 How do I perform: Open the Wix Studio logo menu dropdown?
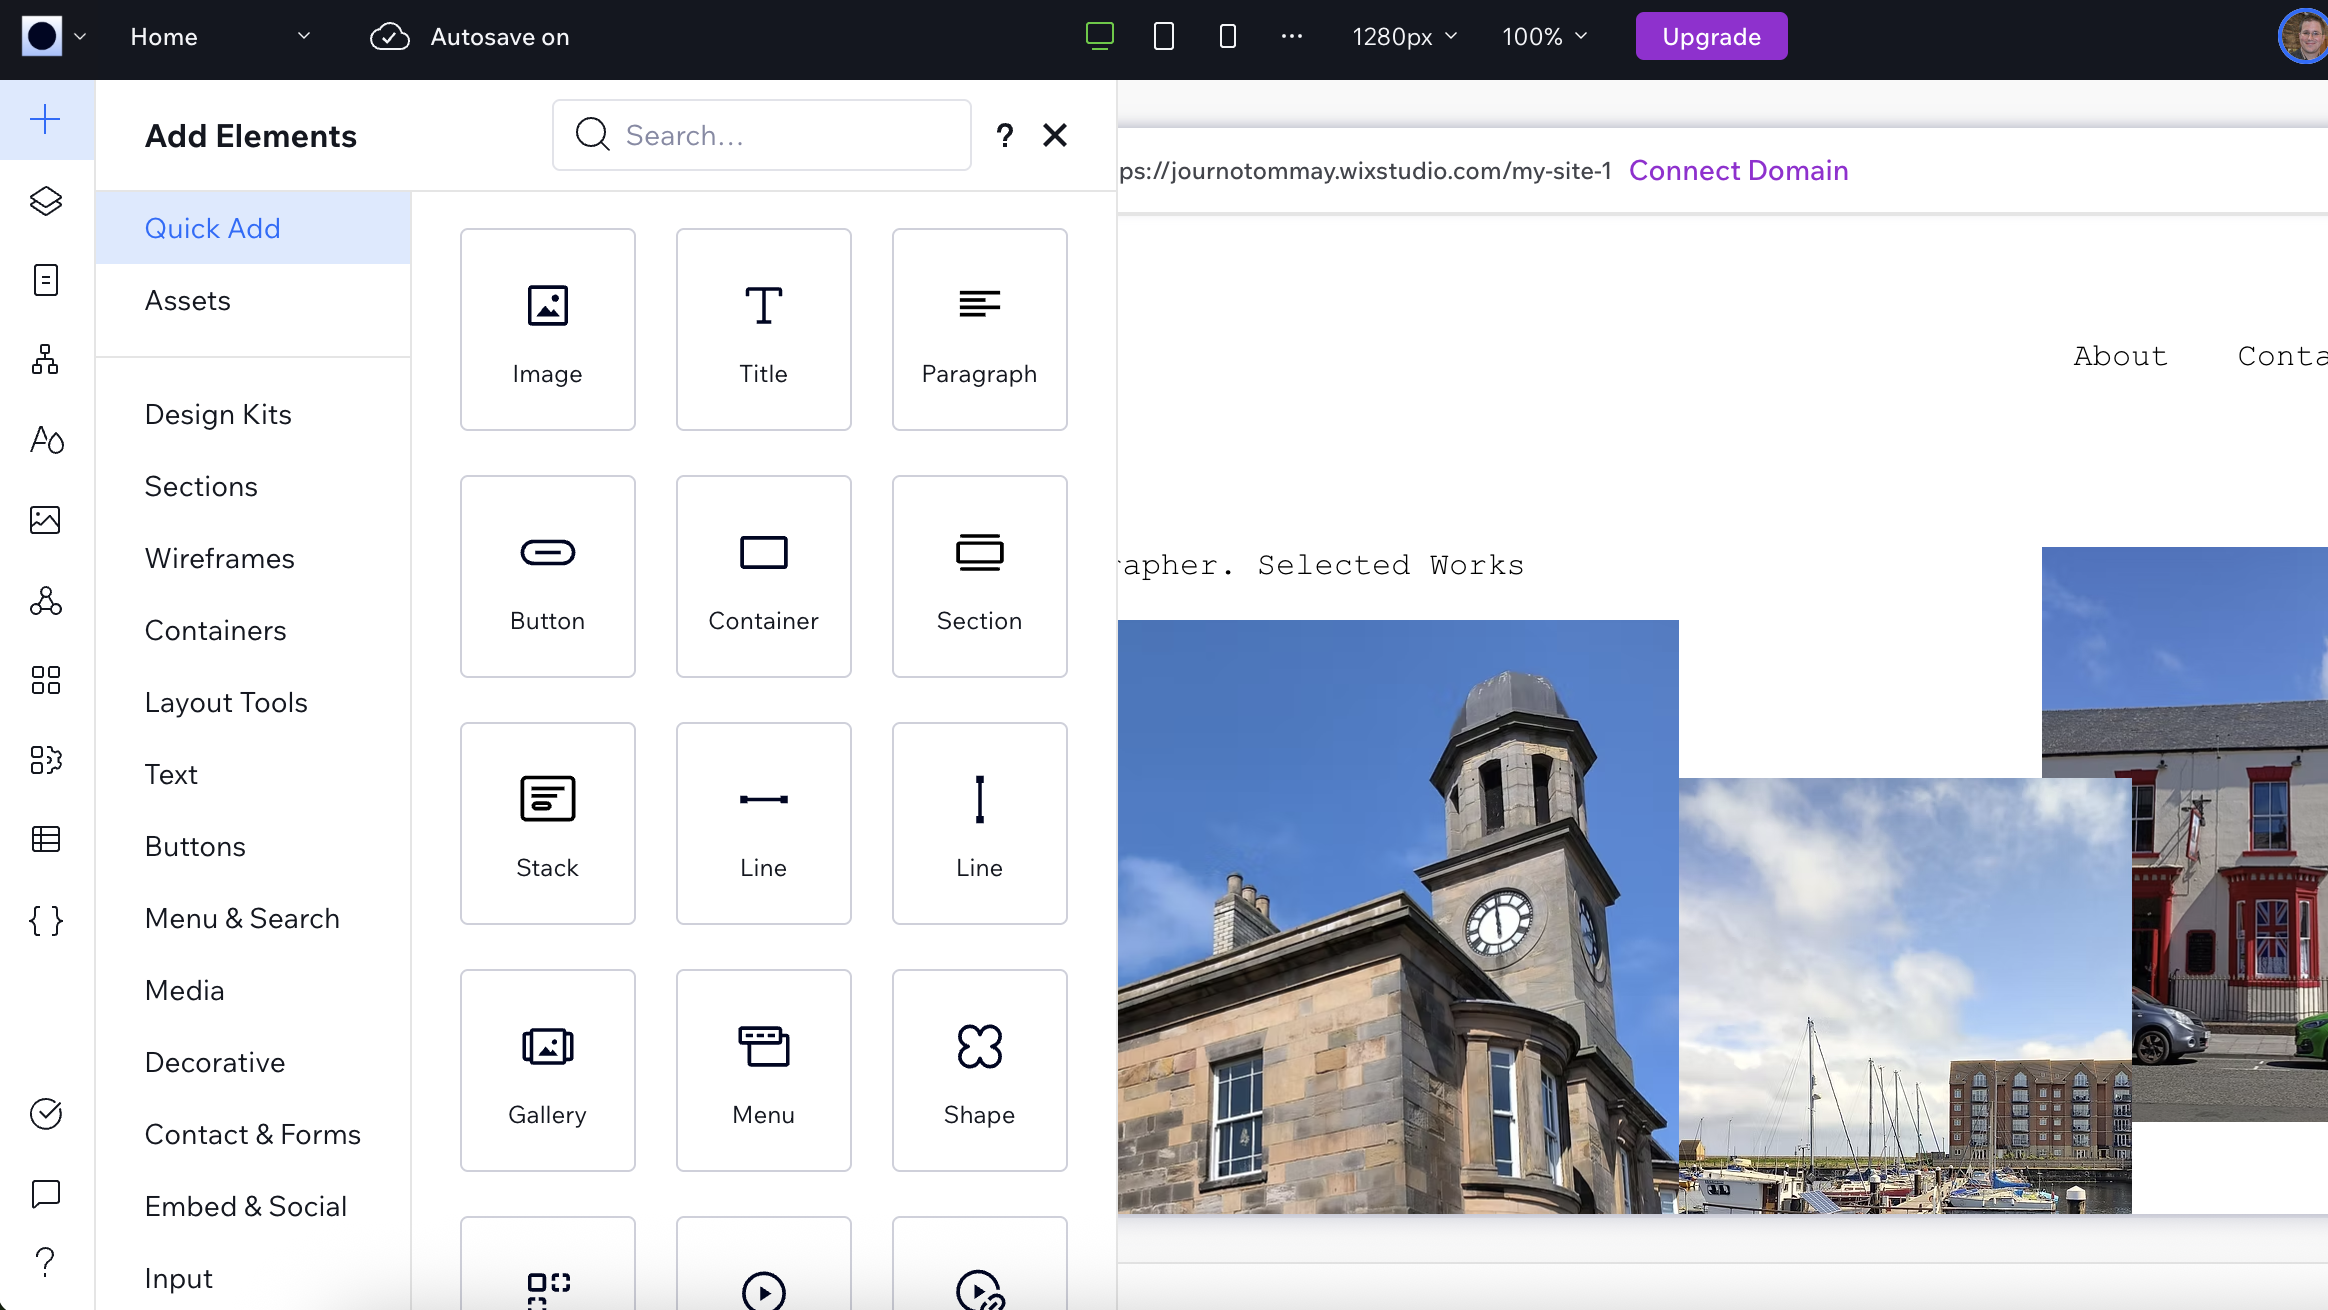tap(54, 36)
